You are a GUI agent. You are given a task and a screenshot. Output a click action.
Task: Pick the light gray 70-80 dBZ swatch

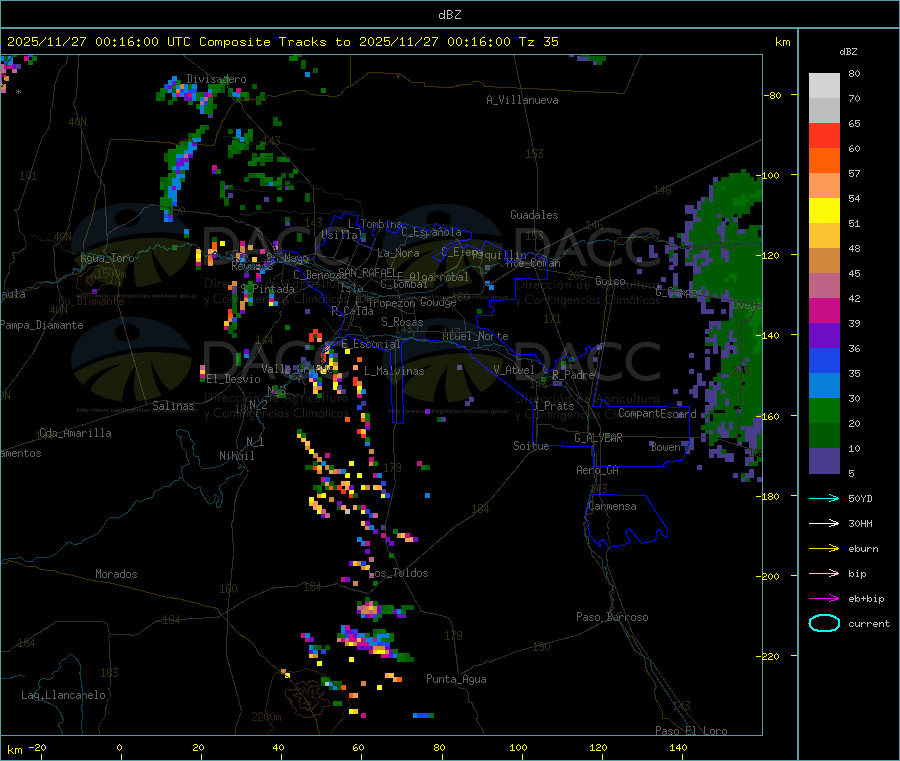pos(824,86)
